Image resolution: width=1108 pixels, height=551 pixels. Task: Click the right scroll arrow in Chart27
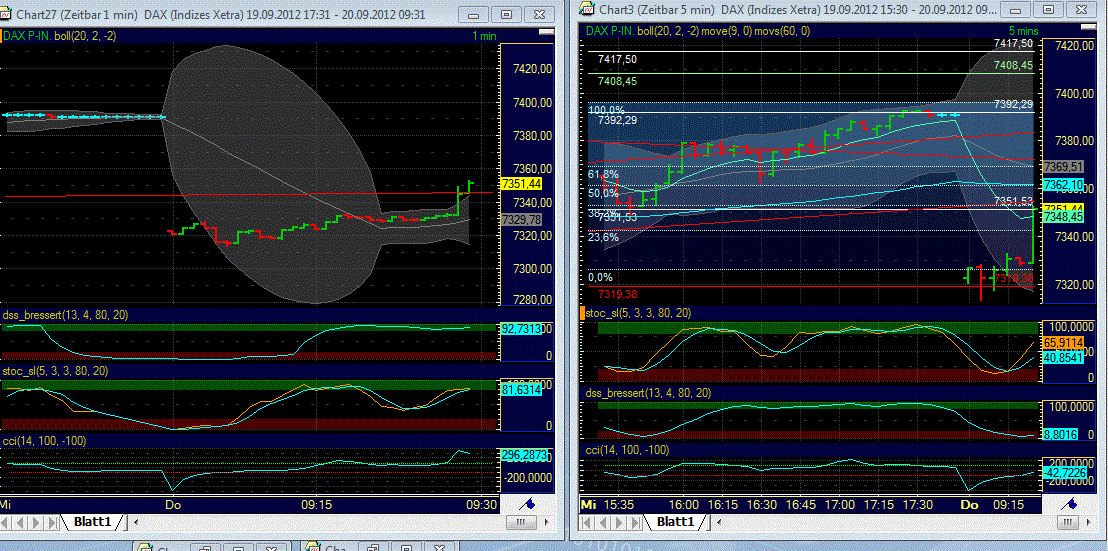click(548, 523)
